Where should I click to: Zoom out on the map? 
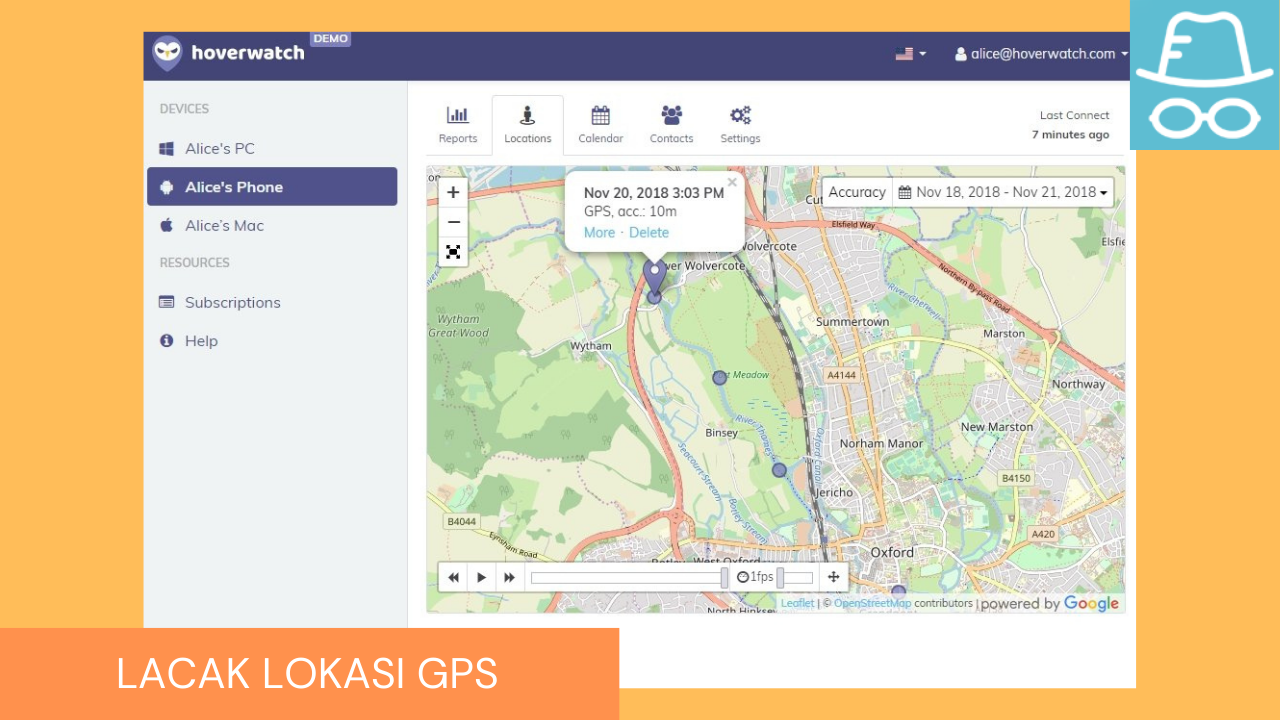[453, 222]
